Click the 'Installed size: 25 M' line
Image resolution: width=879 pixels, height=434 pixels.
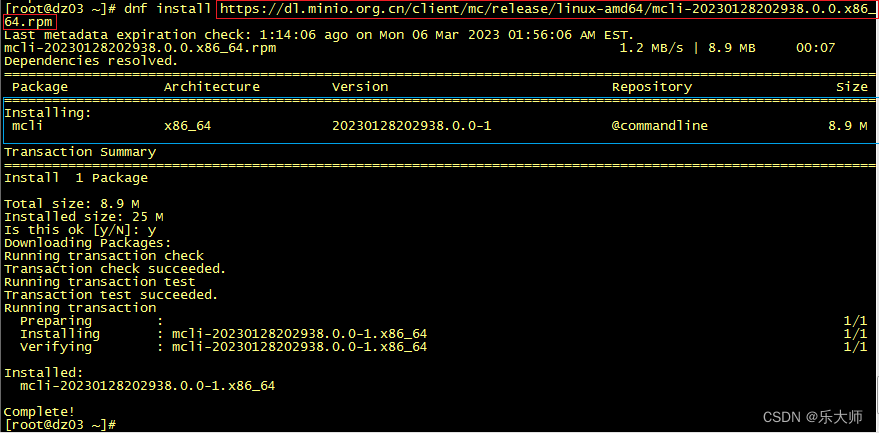[x=84, y=216]
